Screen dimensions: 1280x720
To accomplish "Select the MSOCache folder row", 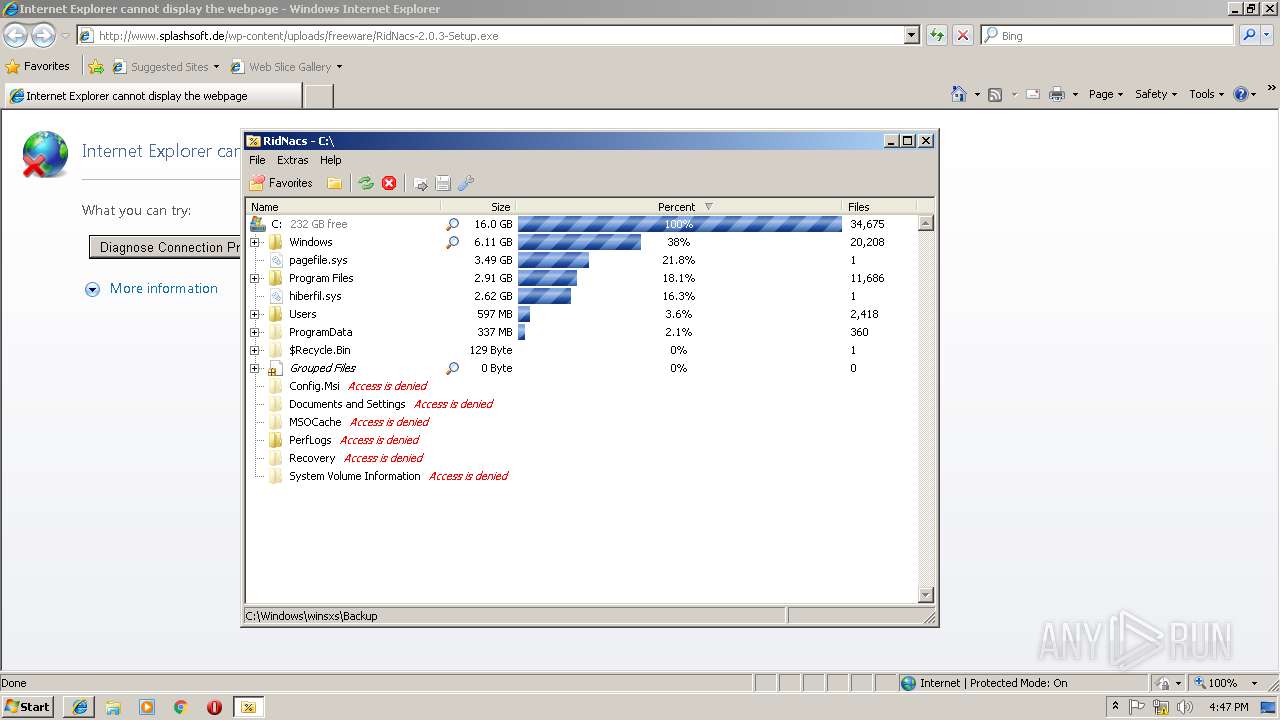I will click(581, 422).
